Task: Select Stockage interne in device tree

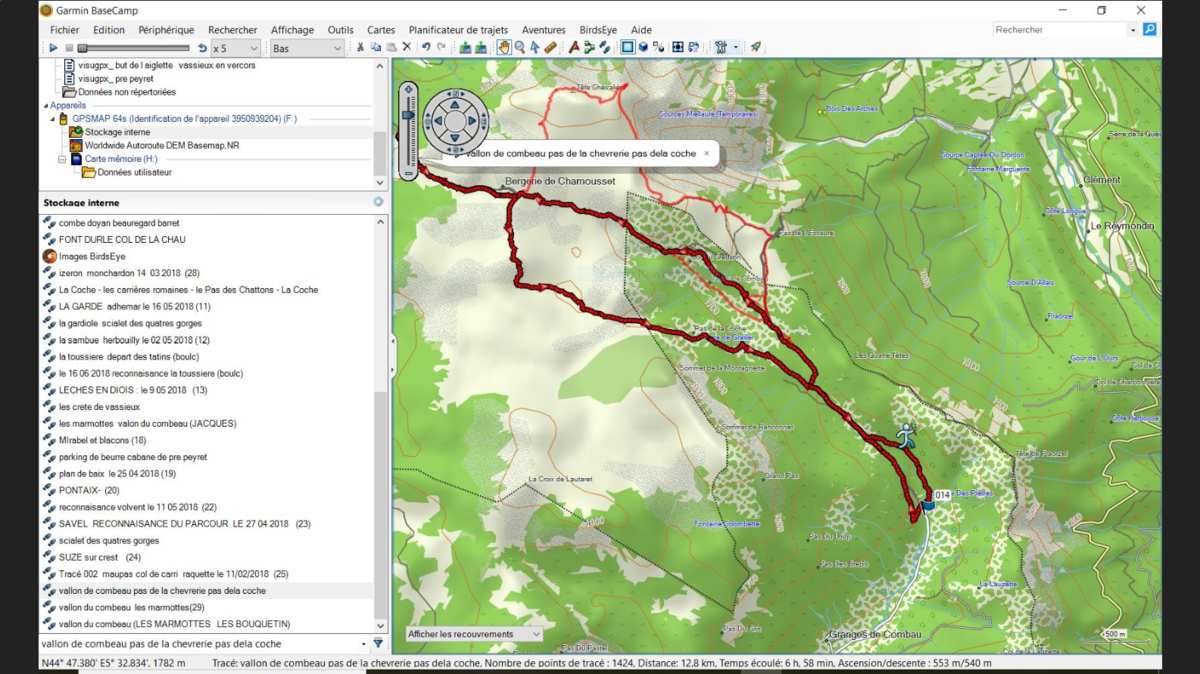Action: (x=117, y=132)
